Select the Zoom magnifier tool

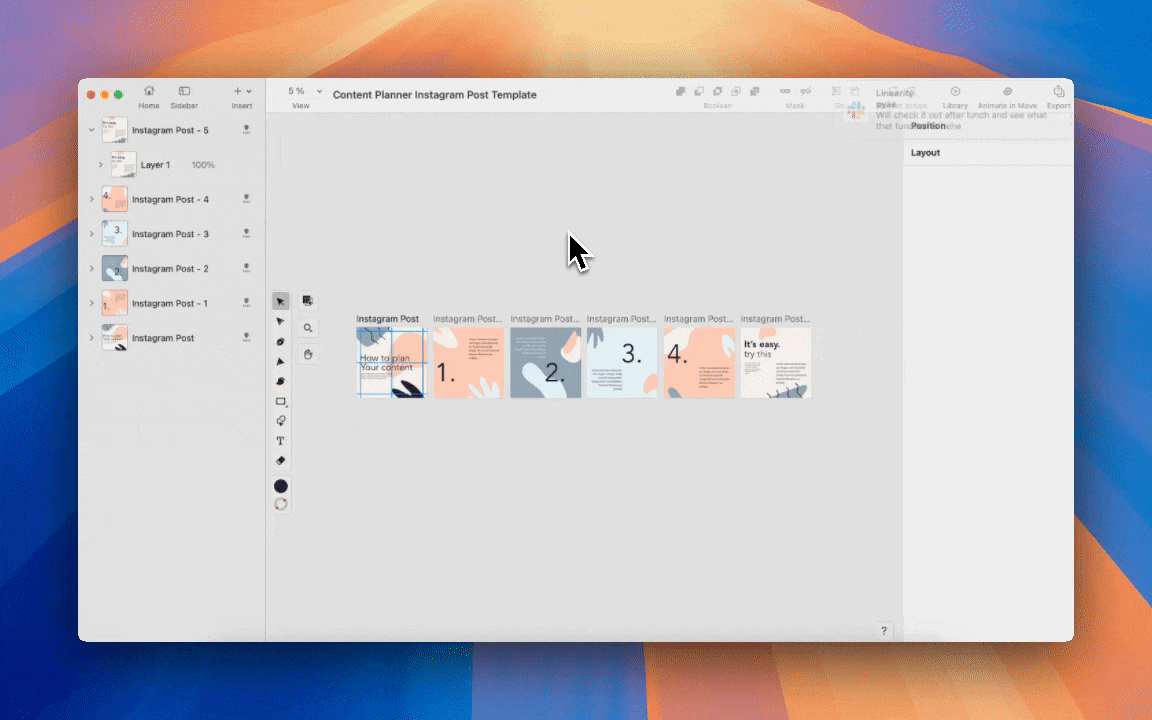coord(308,328)
